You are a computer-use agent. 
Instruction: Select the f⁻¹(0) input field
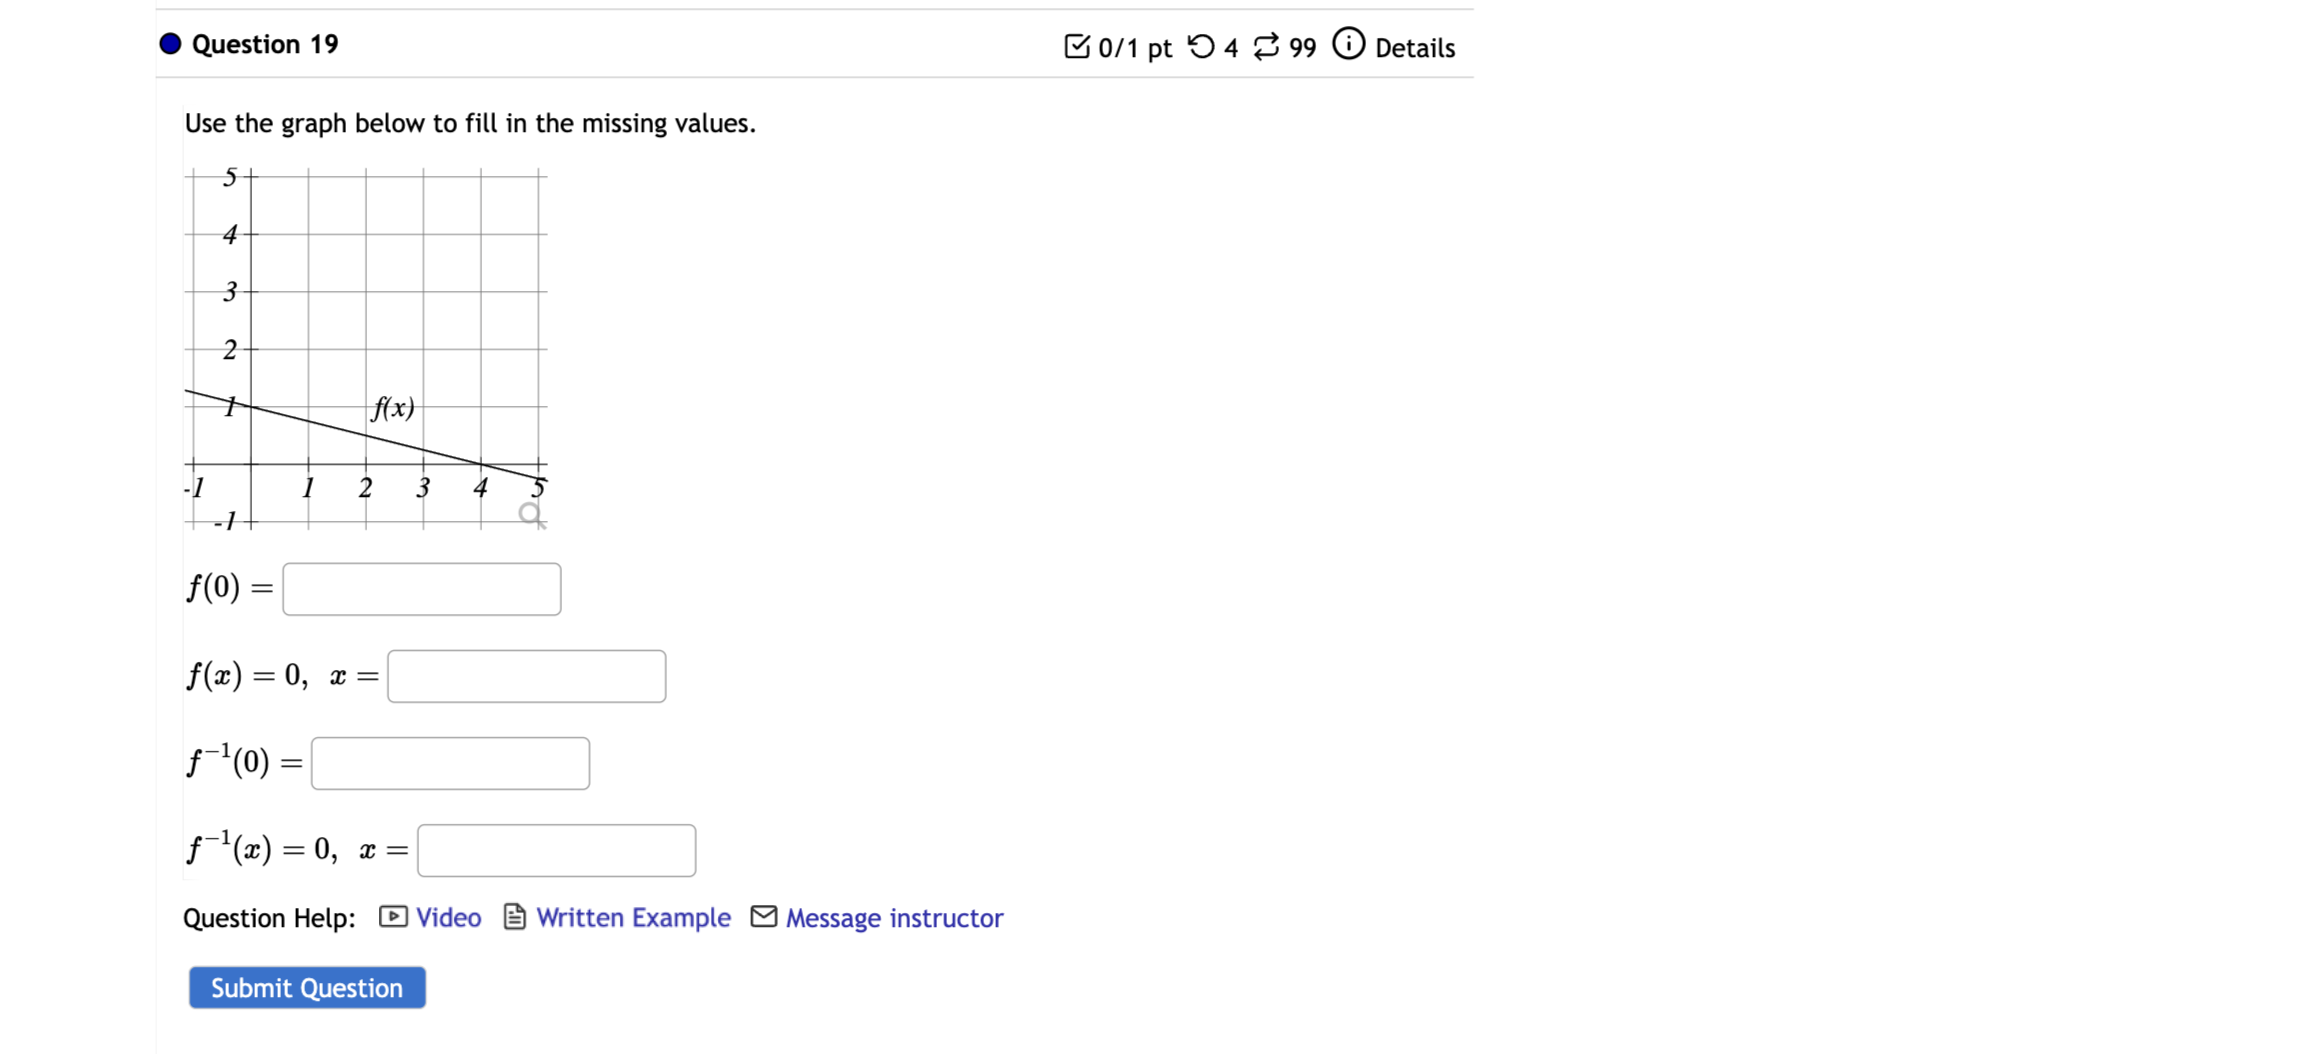point(449,762)
